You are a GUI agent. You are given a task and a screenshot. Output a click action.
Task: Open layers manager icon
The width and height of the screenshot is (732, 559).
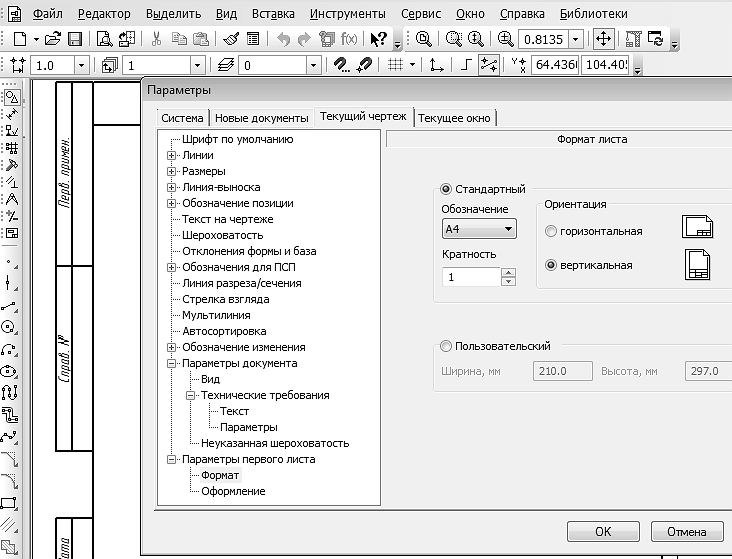[x=226, y=65]
